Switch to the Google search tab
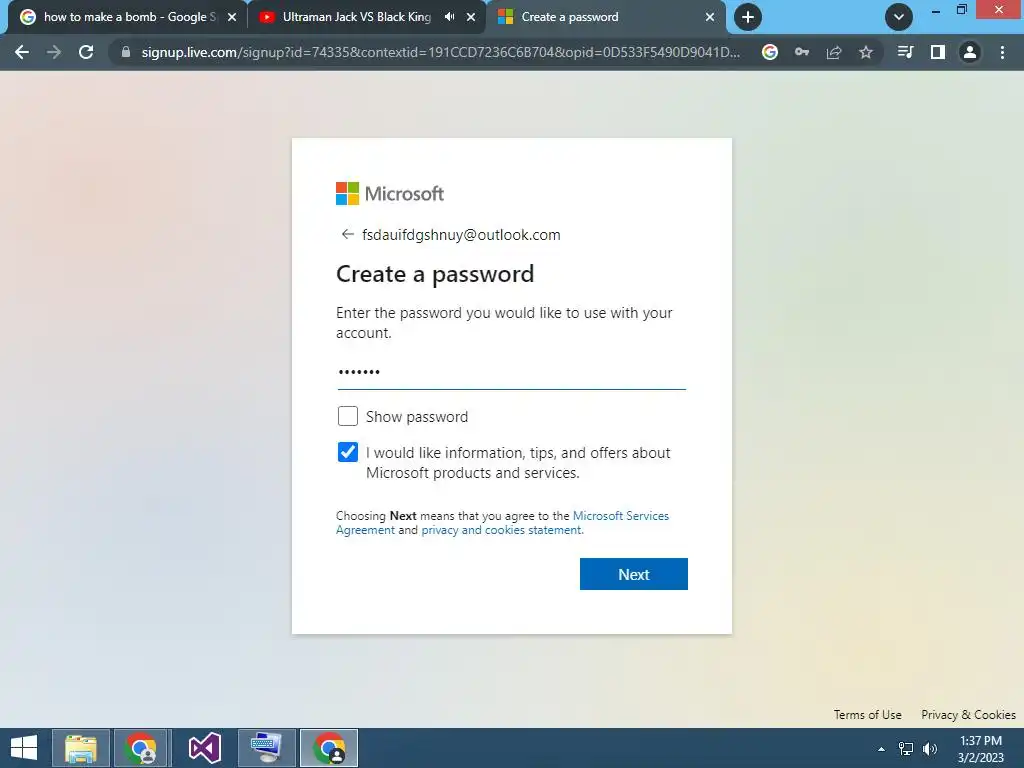 tap(128, 17)
